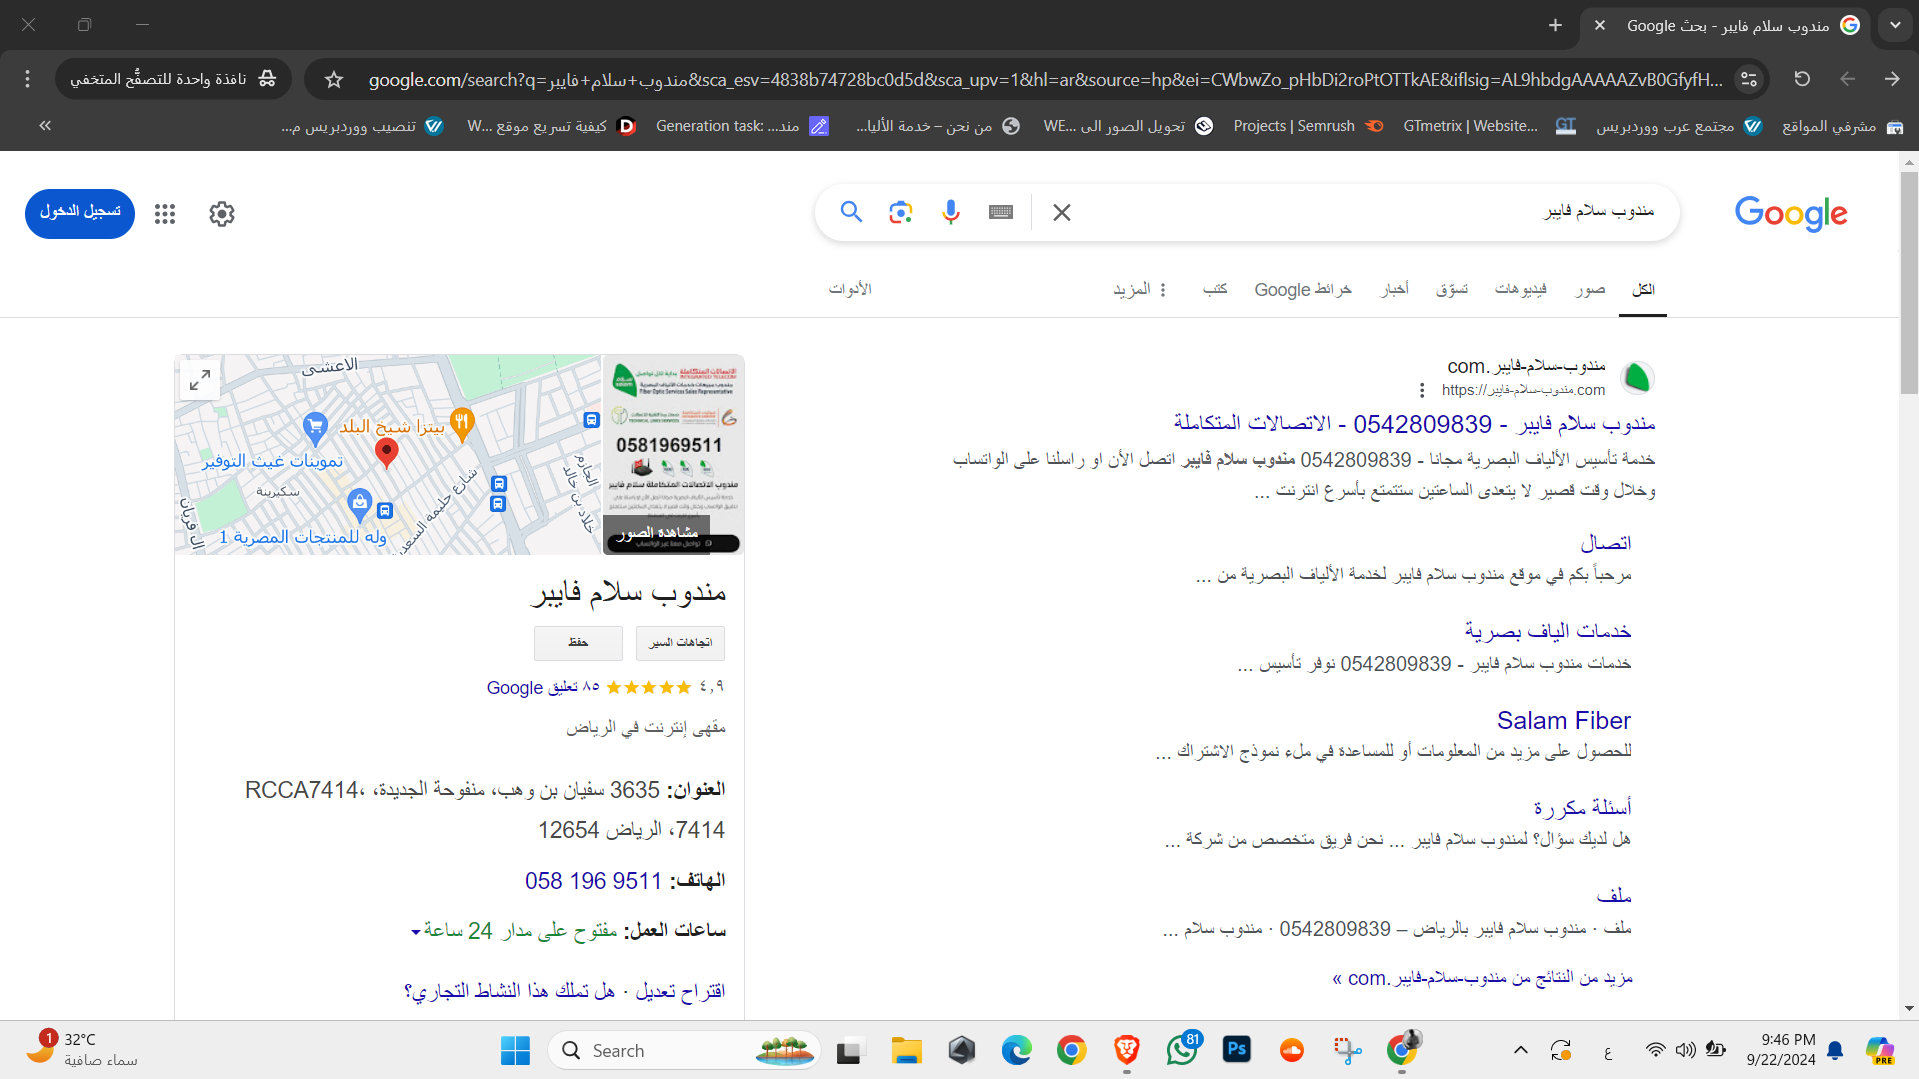Open the 058 196 9511 phone link
The width and height of the screenshot is (1919, 1079).
click(593, 881)
